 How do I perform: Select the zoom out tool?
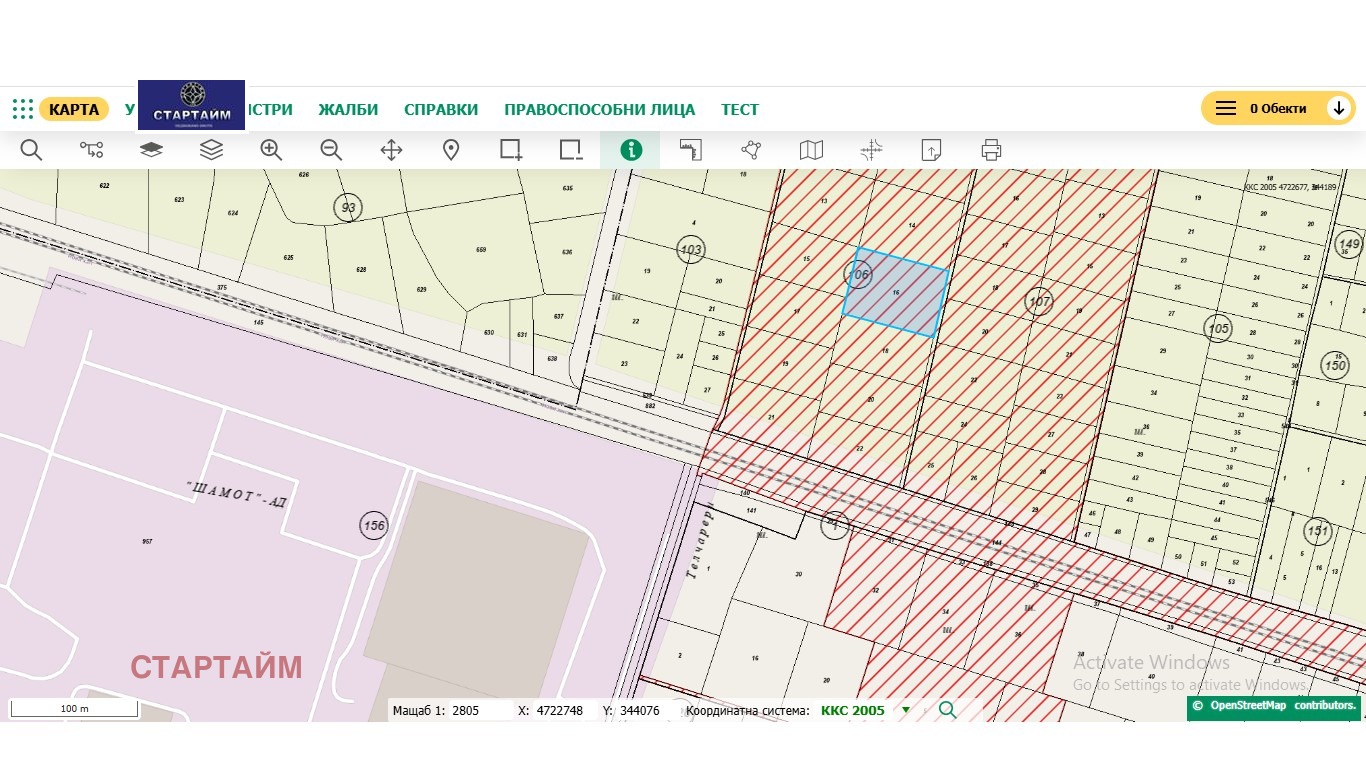click(331, 150)
